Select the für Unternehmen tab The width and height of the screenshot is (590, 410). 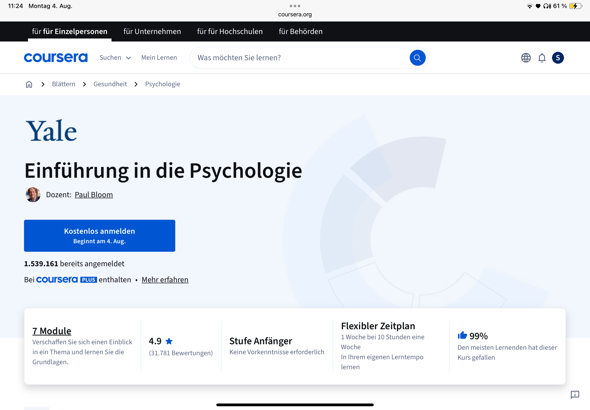tap(152, 32)
